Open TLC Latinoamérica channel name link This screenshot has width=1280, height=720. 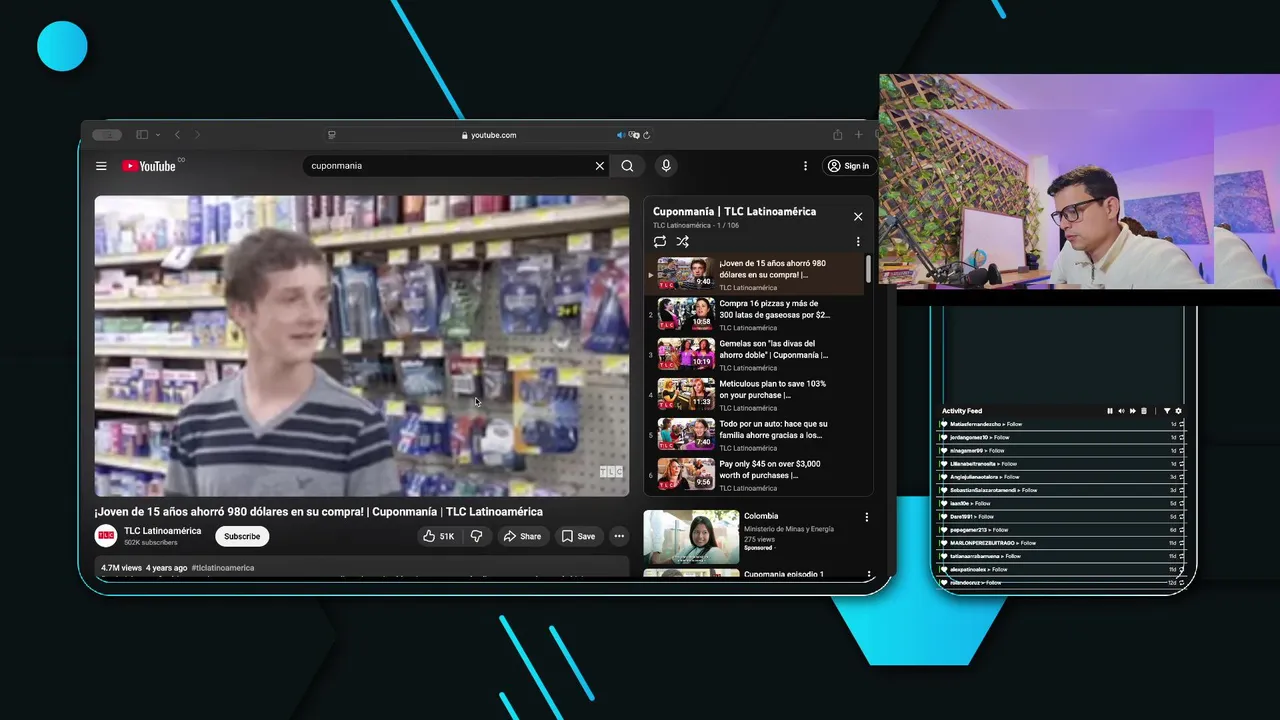coord(162,531)
